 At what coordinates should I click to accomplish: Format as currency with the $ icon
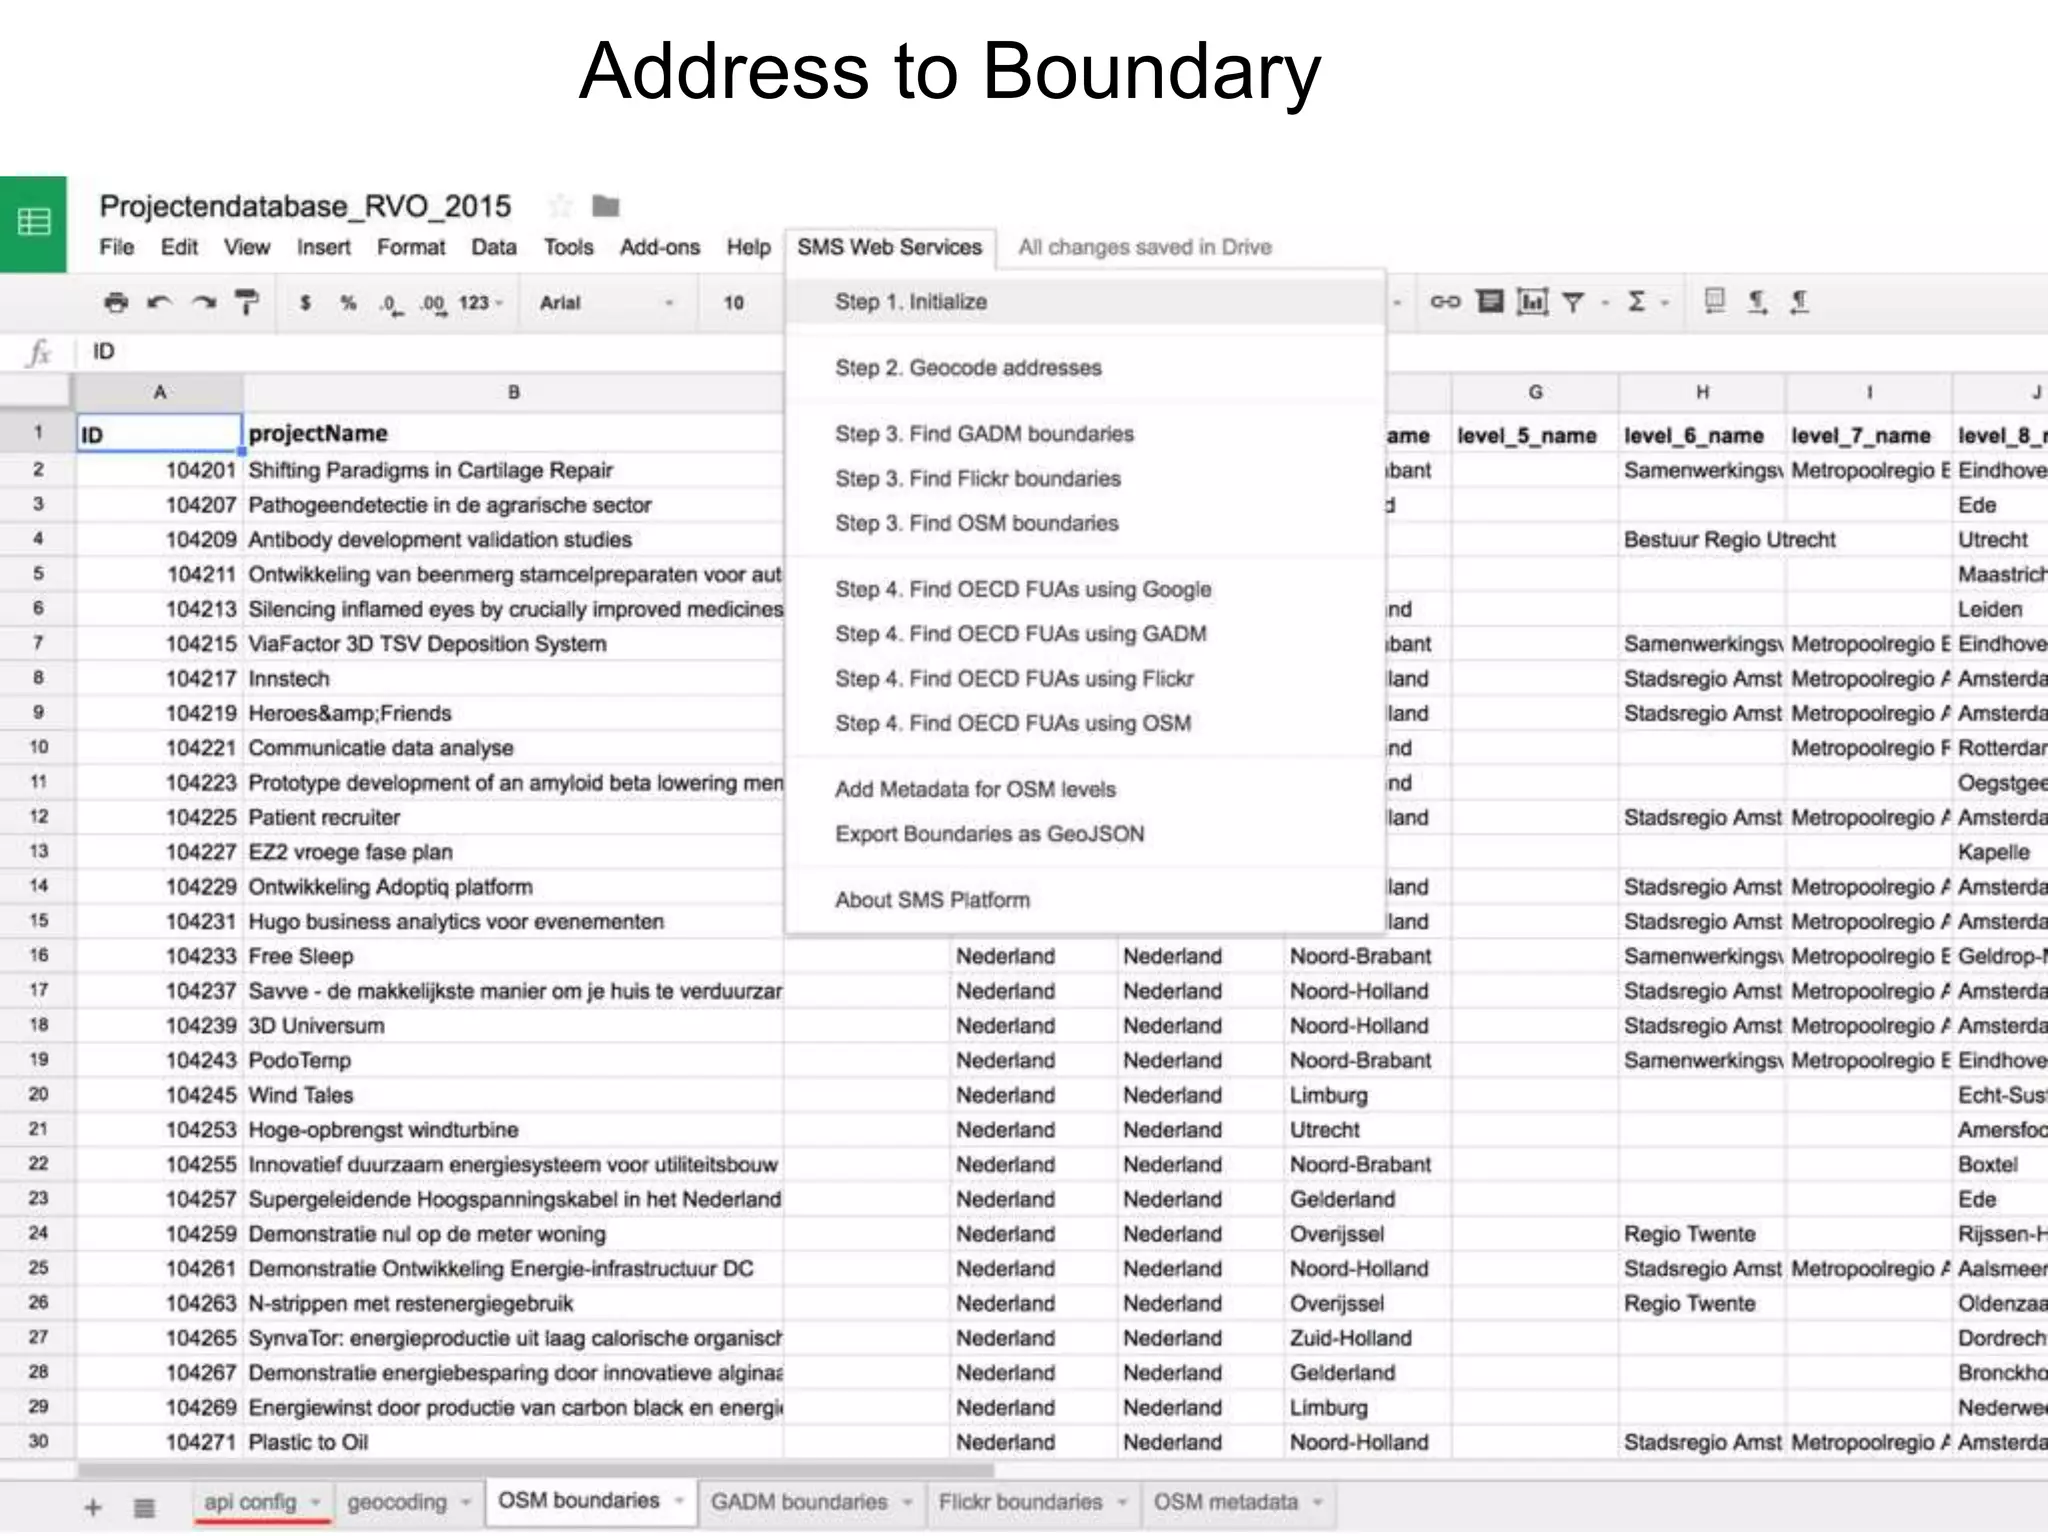pyautogui.click(x=305, y=302)
